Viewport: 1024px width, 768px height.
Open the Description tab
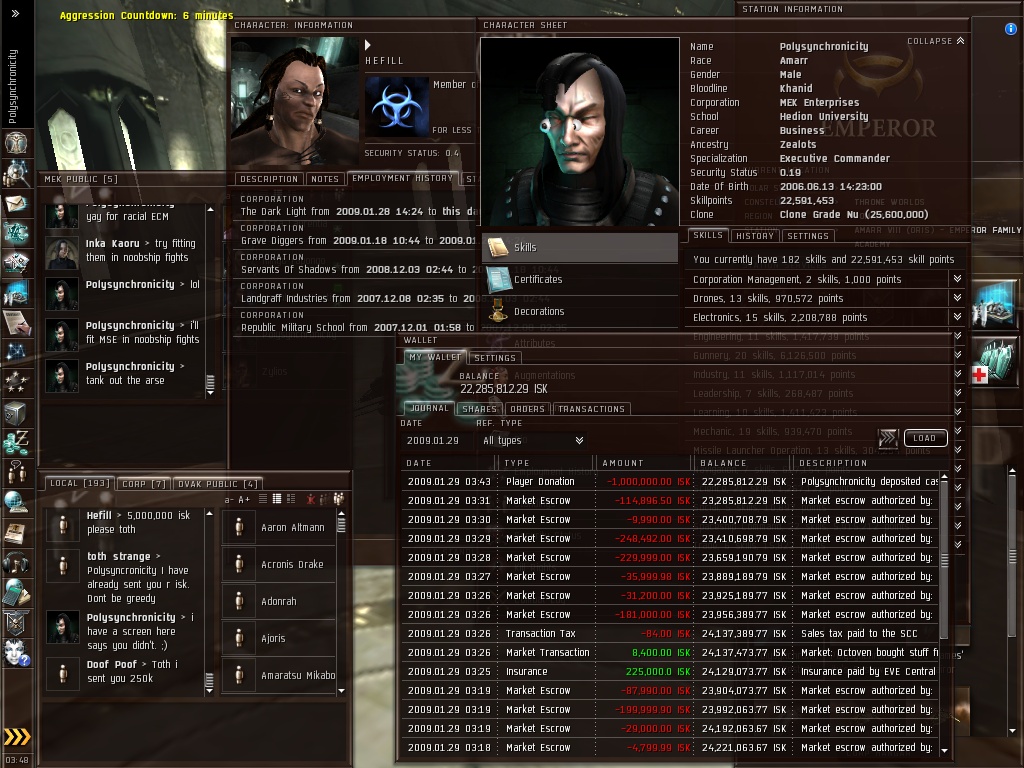click(x=268, y=179)
